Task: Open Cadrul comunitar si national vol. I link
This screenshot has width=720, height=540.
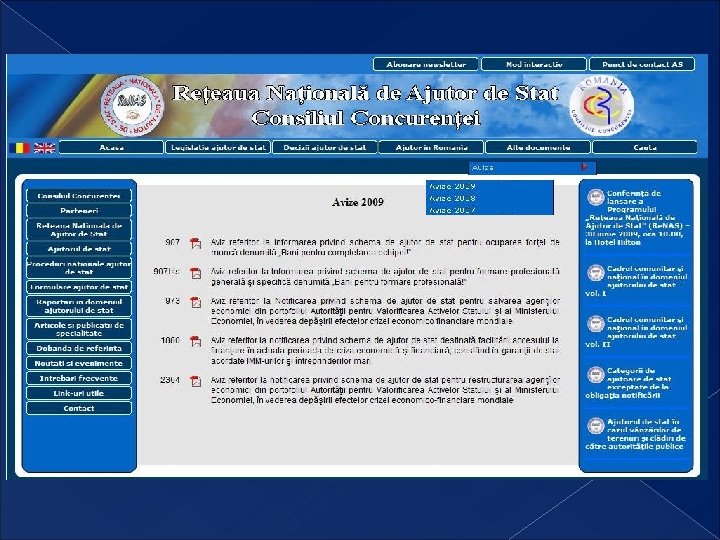Action: coord(637,281)
